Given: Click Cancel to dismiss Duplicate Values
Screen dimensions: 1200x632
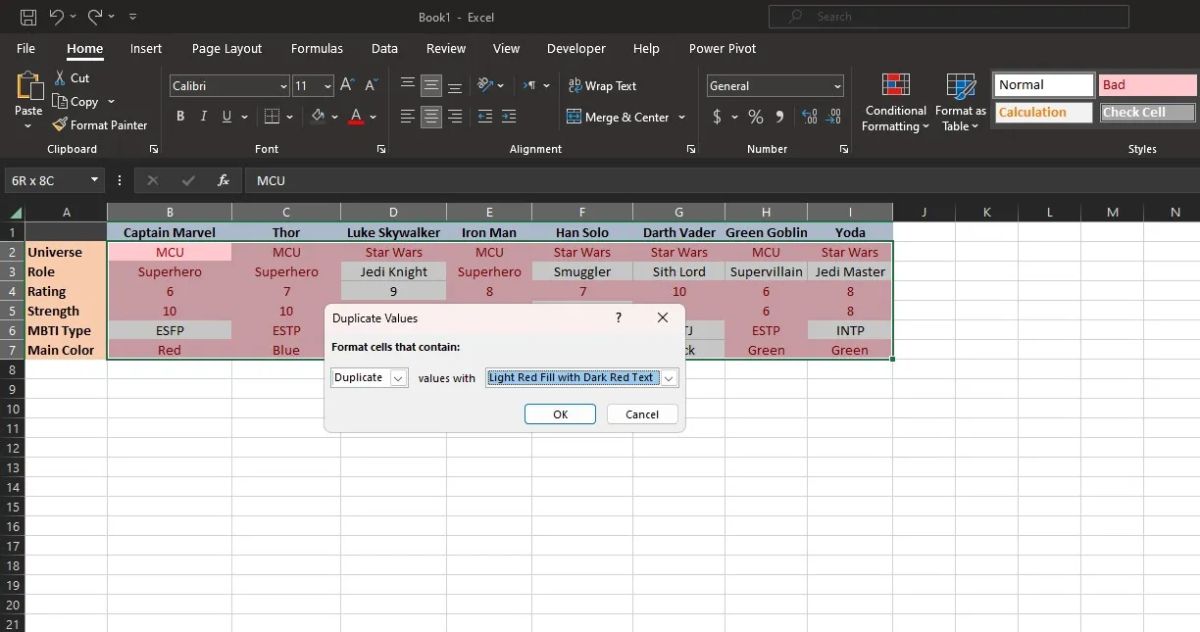Looking at the screenshot, I should (x=642, y=413).
